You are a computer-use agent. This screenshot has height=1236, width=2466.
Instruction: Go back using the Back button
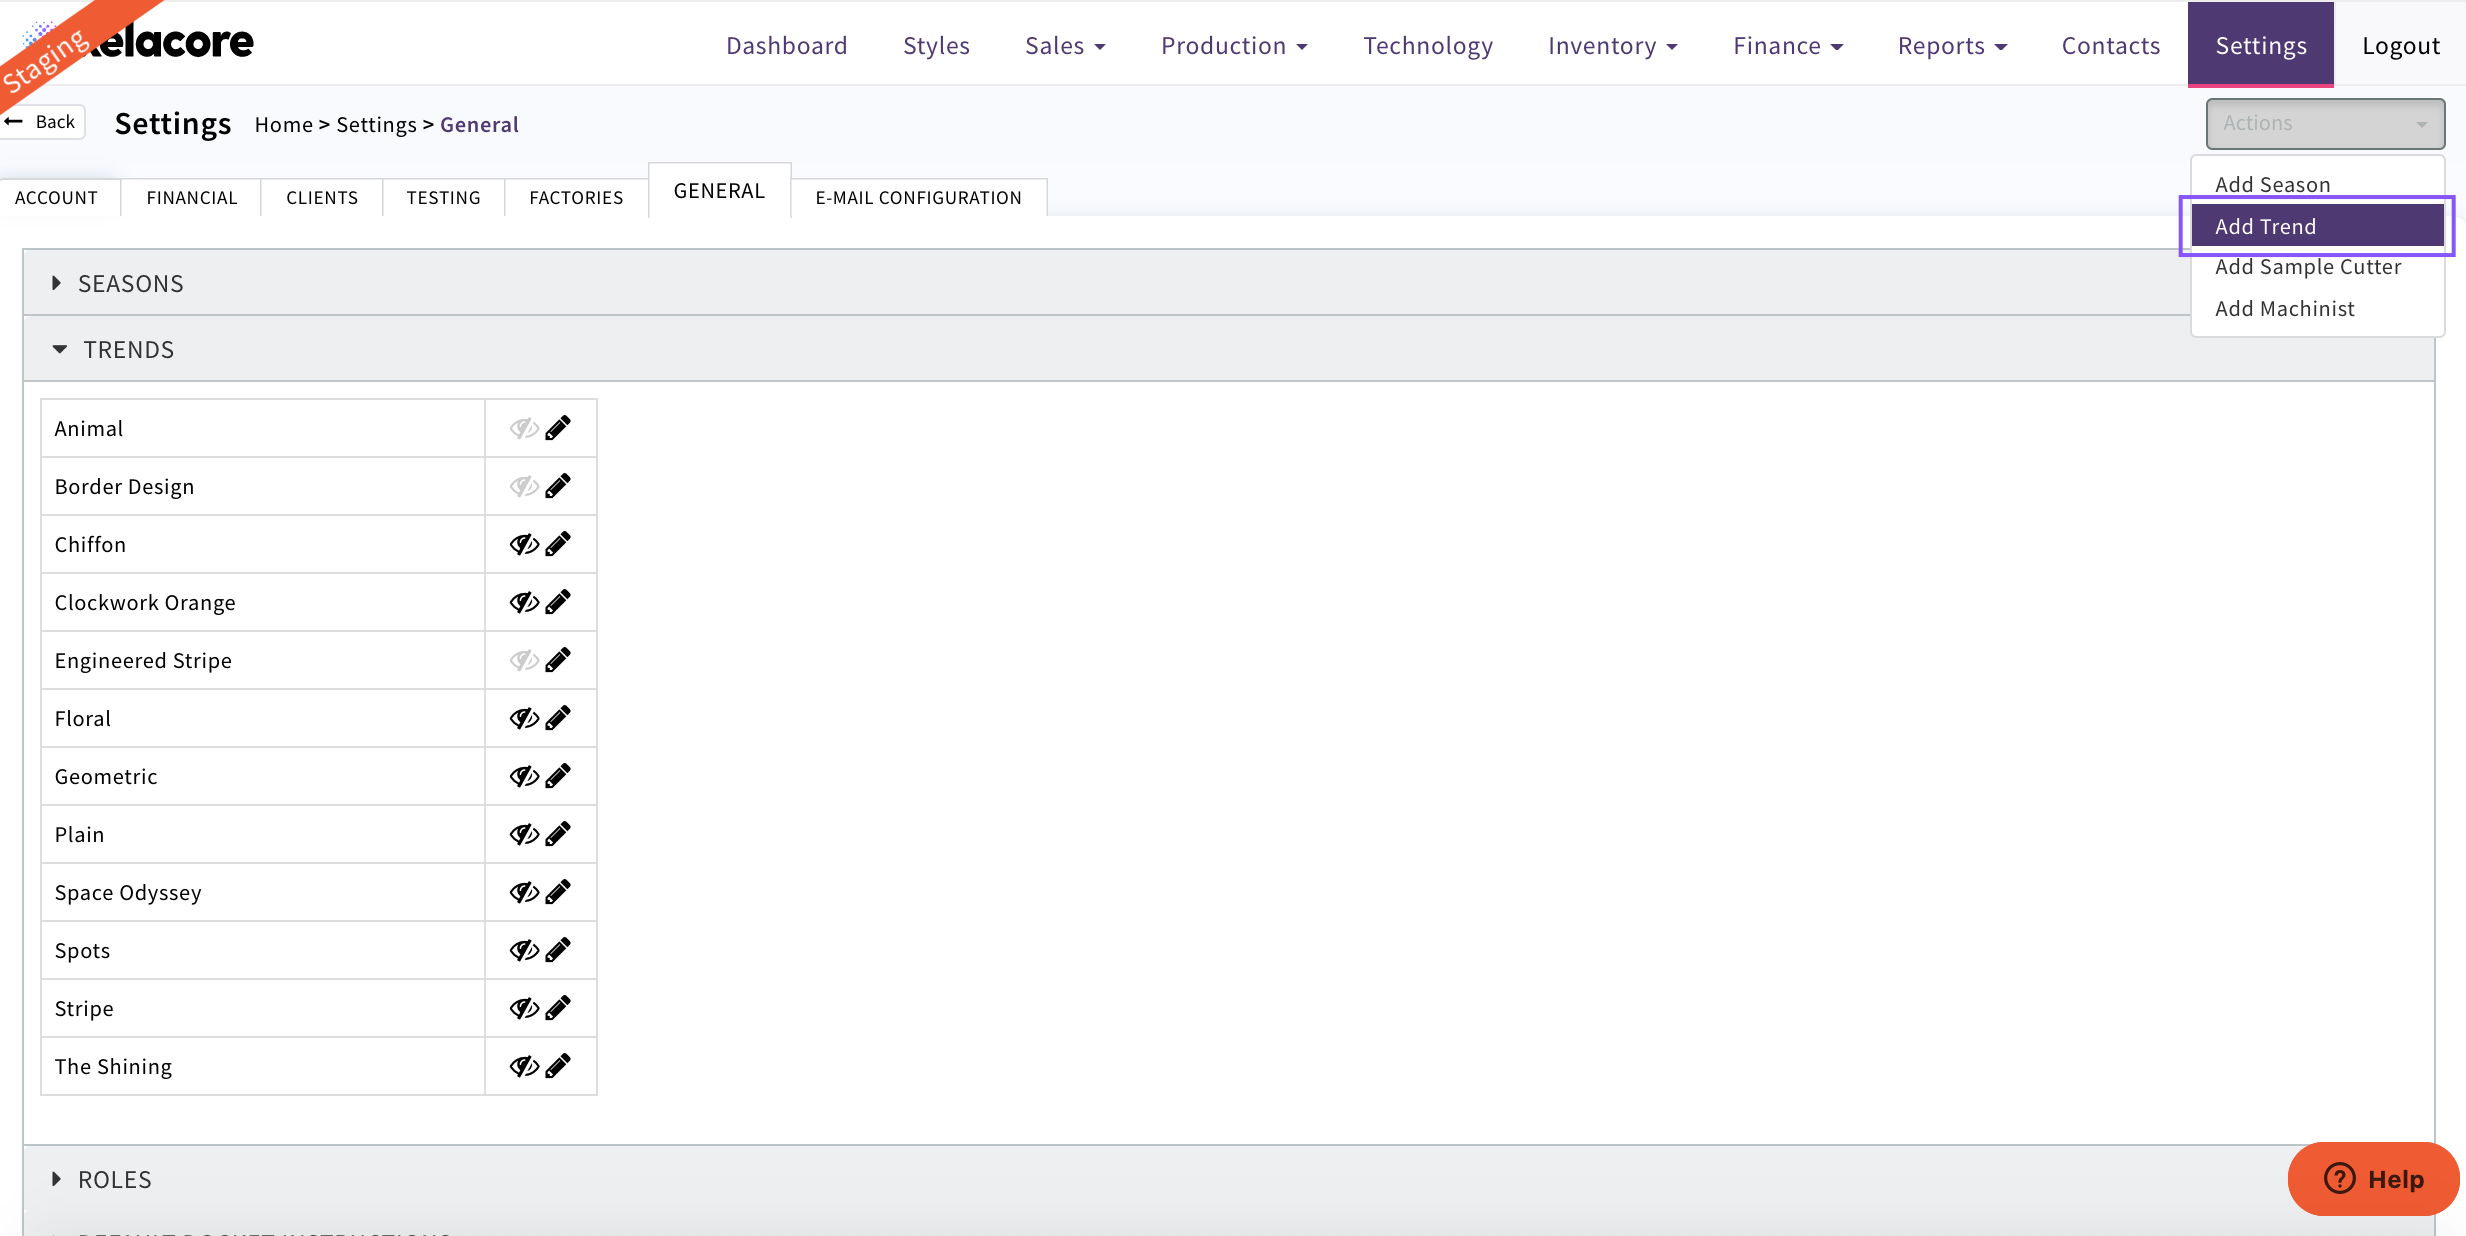(43, 122)
